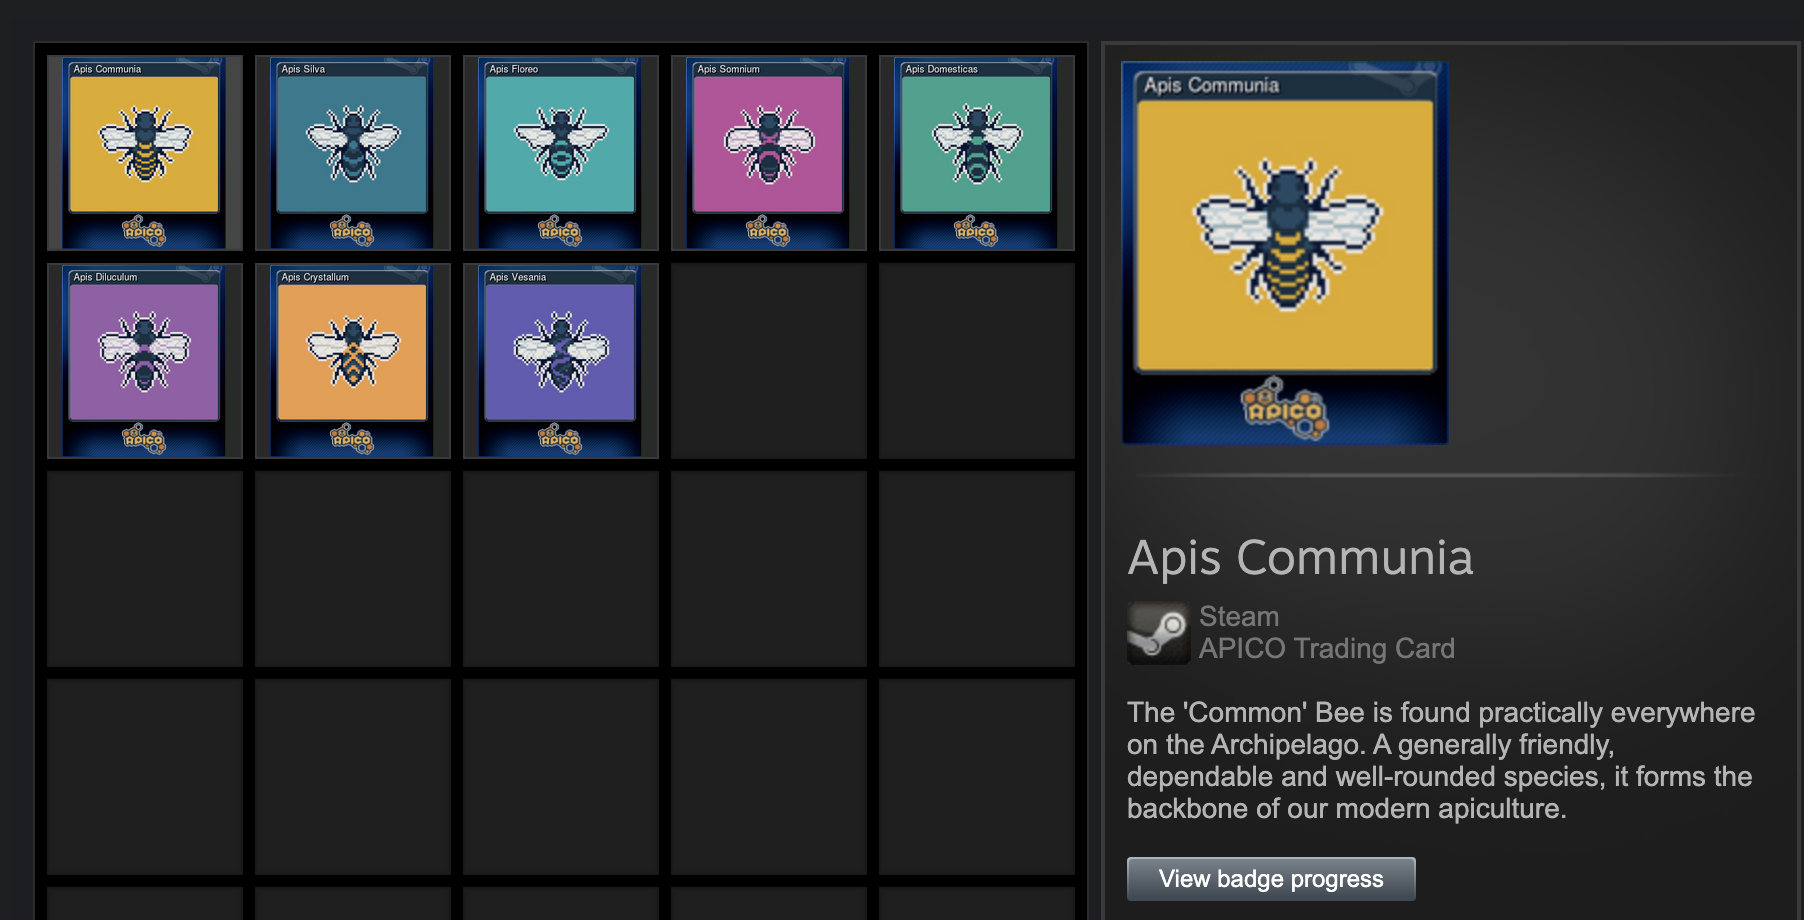Select the Apis Silva trading card
This screenshot has width=1804, height=920.
[x=353, y=153]
